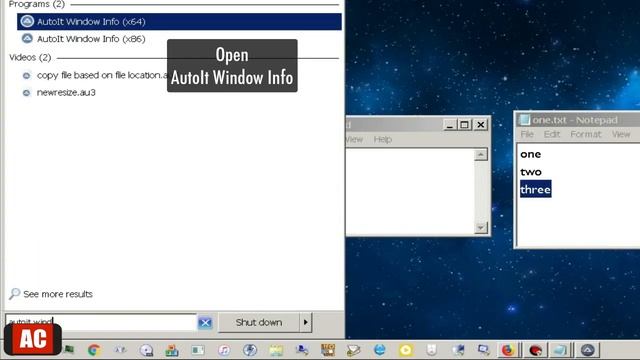Open View menu in one.txt Notepad

[621, 134]
